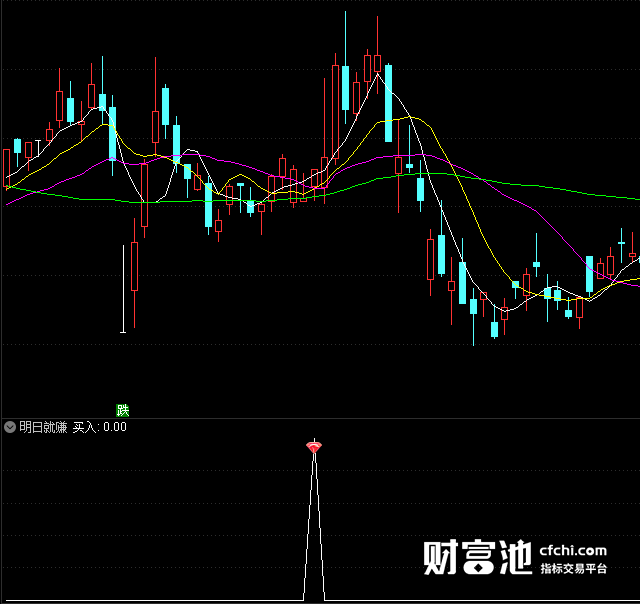Image resolution: width=640 pixels, height=604 pixels.
Task: Expand the indicator dropdown chevron beside 明日就赚
Action: tap(10, 427)
